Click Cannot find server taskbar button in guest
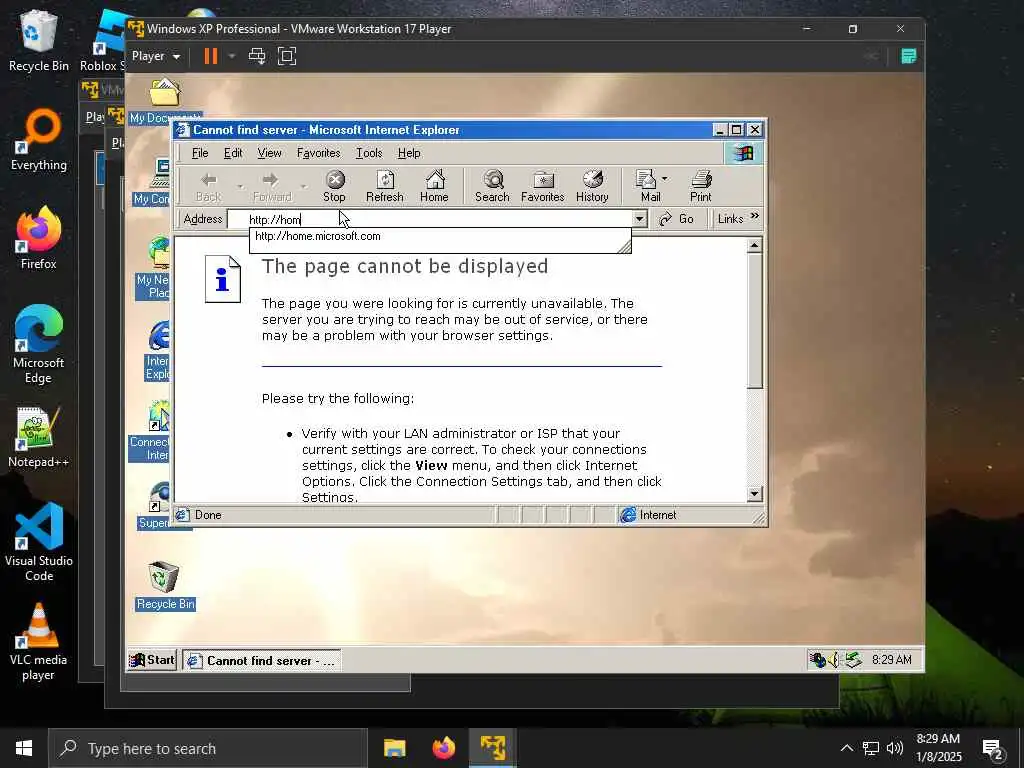Image resolution: width=1024 pixels, height=768 pixels. click(261, 661)
